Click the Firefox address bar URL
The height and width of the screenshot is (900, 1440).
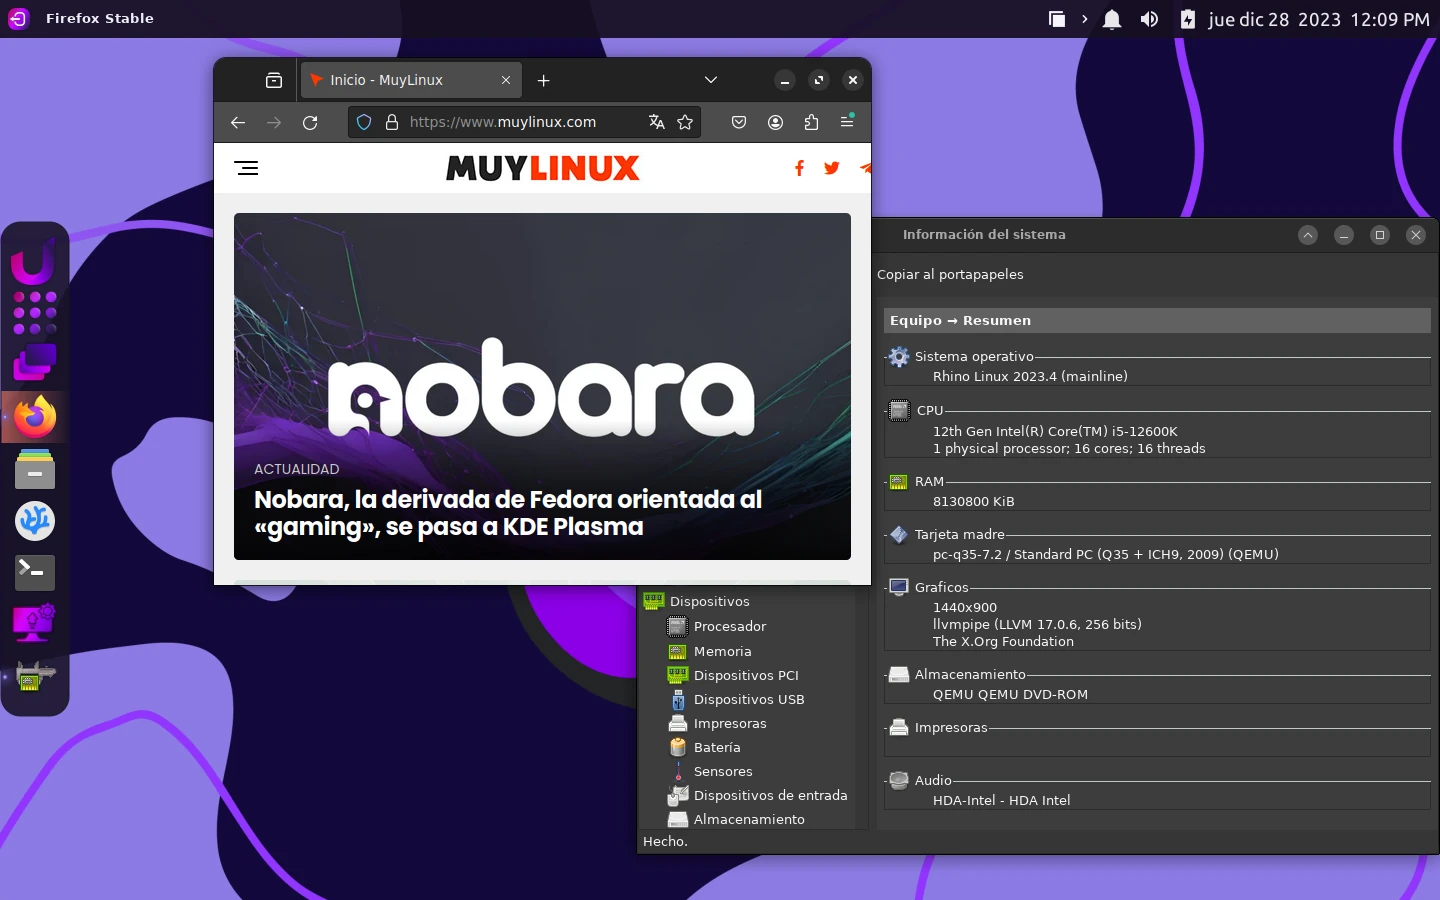pyautogui.click(x=503, y=122)
